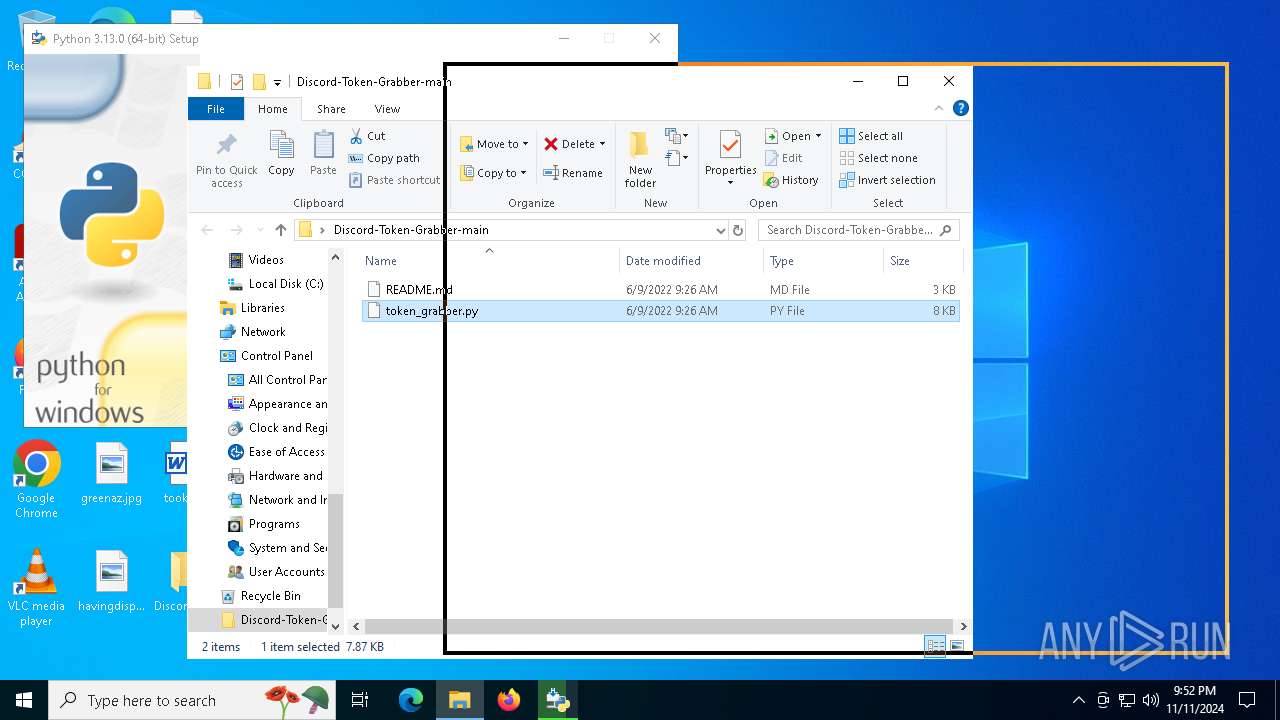The width and height of the screenshot is (1280, 720).
Task: Click Select none in the ribbon
Action: click(x=878, y=158)
